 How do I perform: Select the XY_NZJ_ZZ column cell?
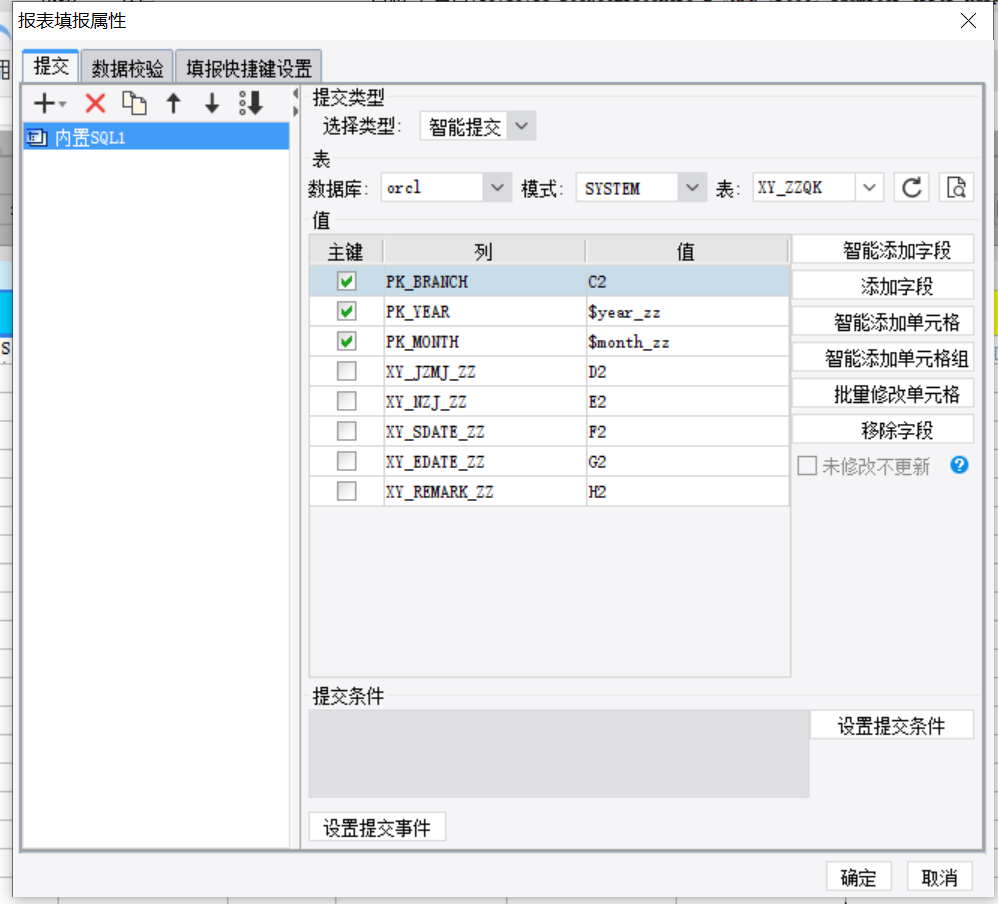point(484,401)
